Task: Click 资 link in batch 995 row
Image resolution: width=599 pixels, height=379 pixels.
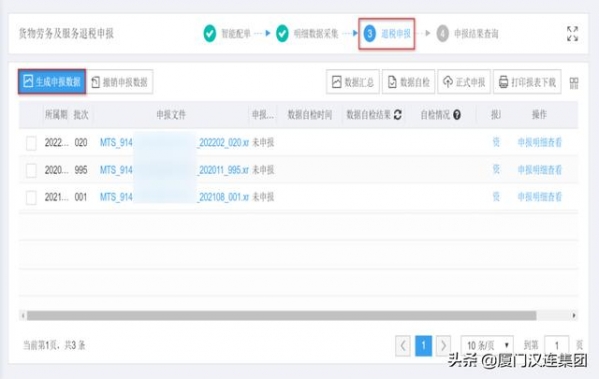Action: tap(496, 169)
